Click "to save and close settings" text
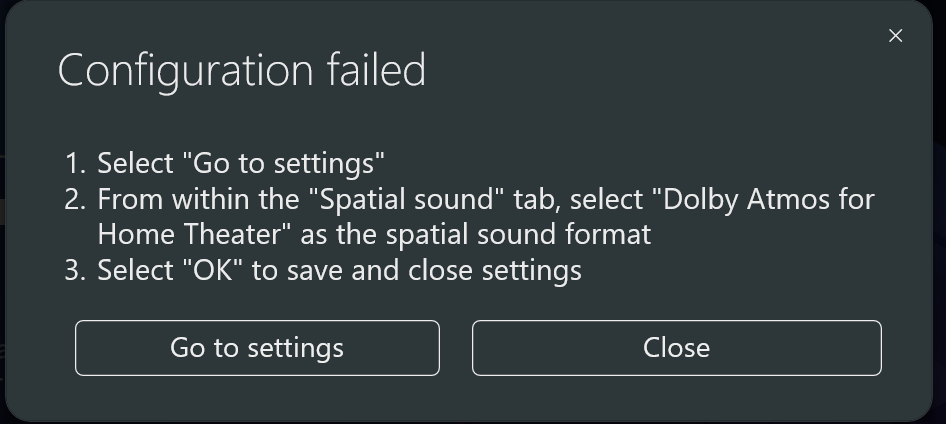Image resolution: width=946 pixels, height=424 pixels. point(416,270)
